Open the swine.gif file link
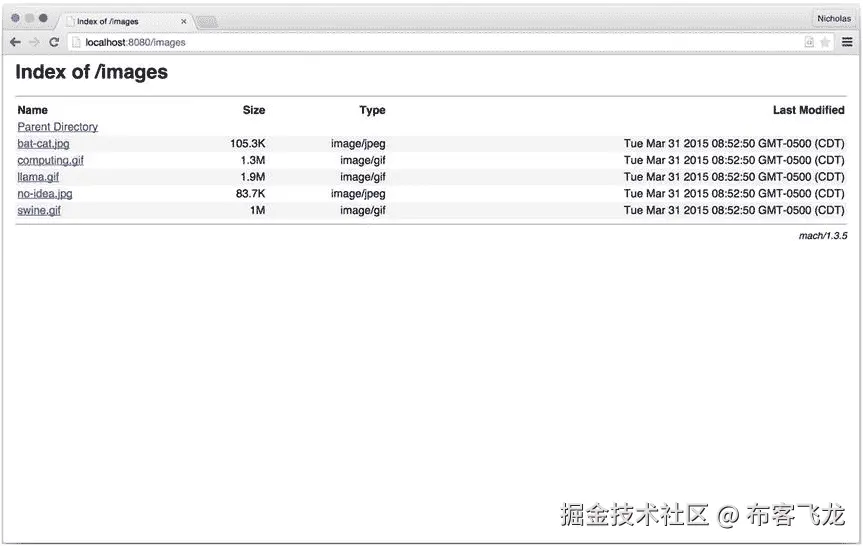863x546 pixels. pos(39,210)
